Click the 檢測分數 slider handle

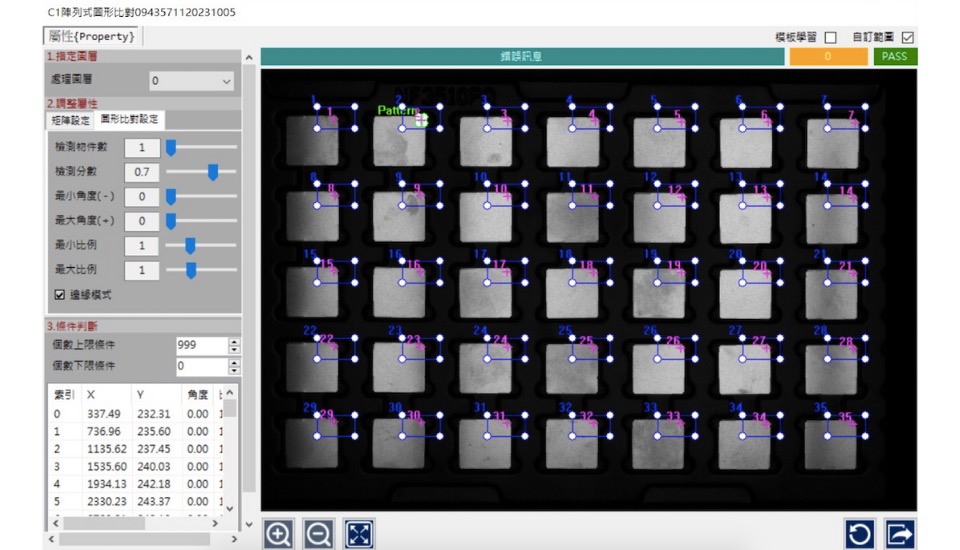(x=212, y=173)
